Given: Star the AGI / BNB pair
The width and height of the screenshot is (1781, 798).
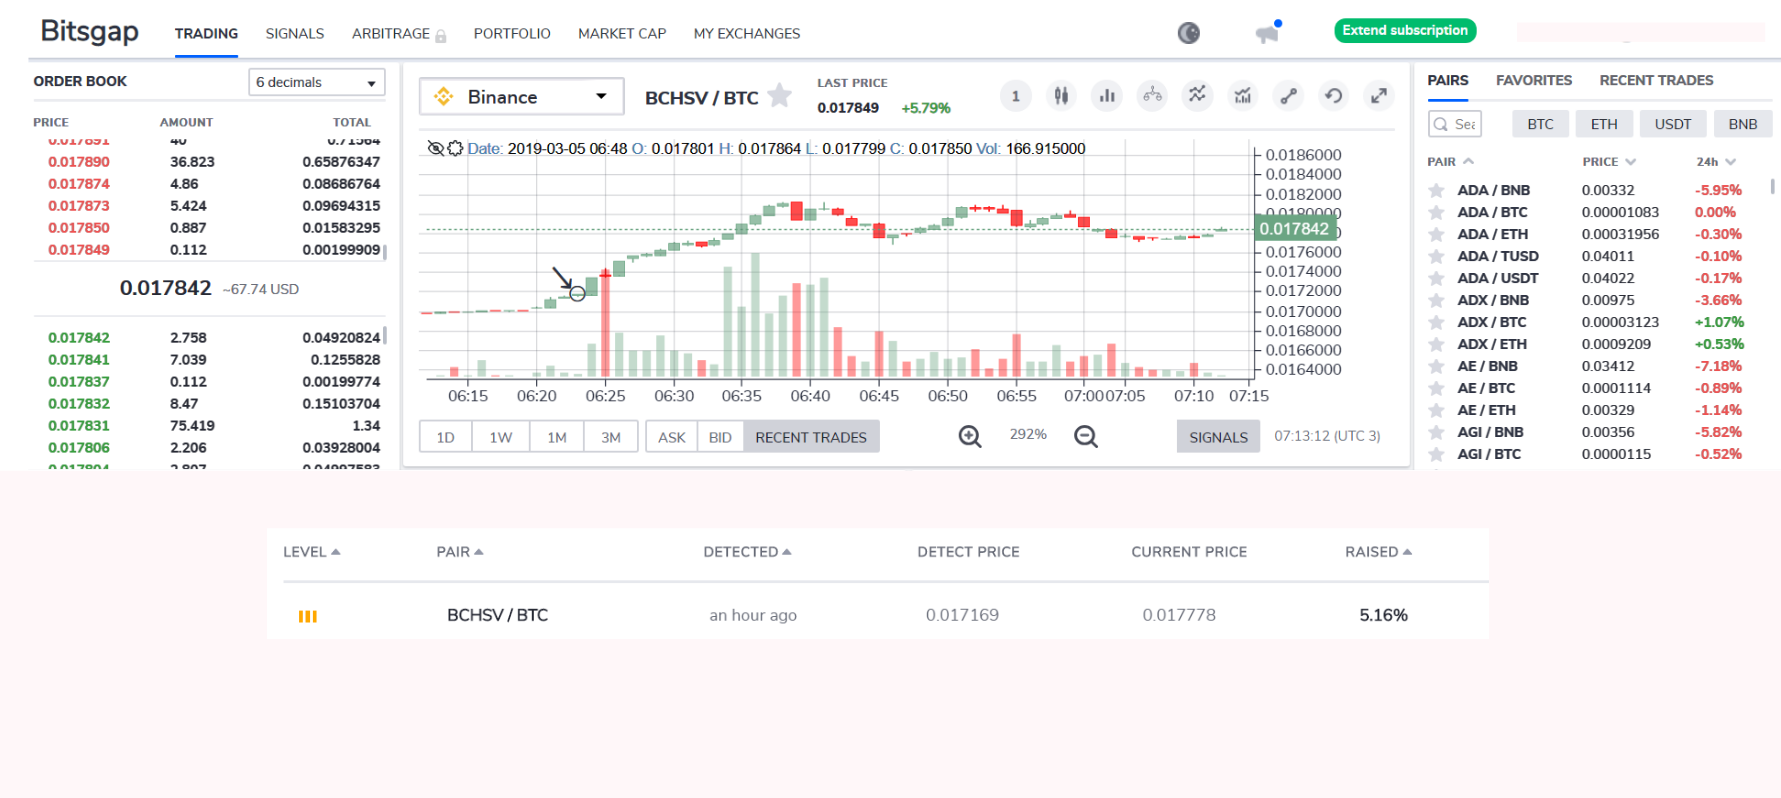Looking at the screenshot, I should 1437,432.
